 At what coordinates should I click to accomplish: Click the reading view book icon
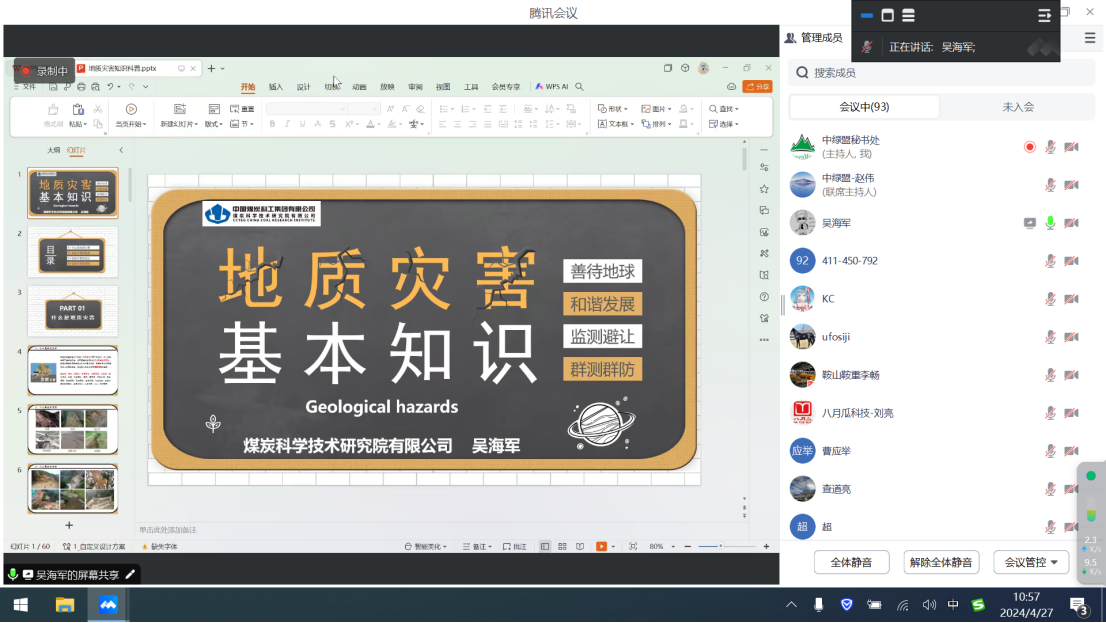(580, 547)
